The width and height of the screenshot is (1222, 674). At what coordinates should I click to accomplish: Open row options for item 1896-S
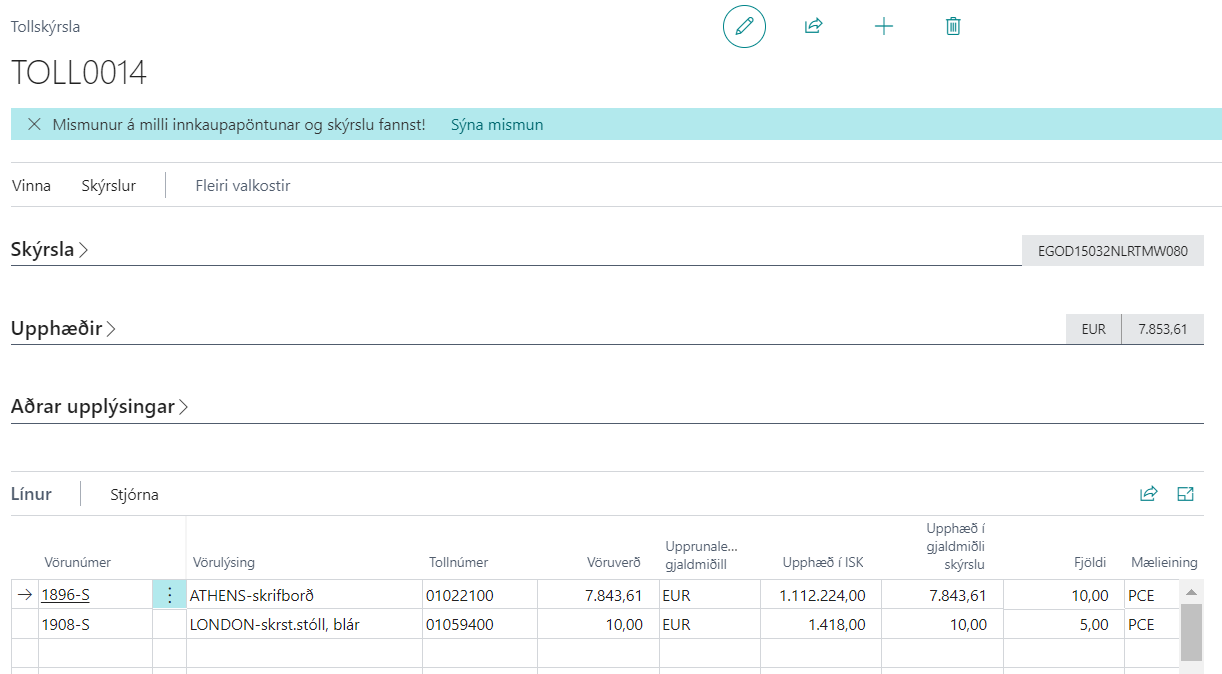tap(169, 596)
